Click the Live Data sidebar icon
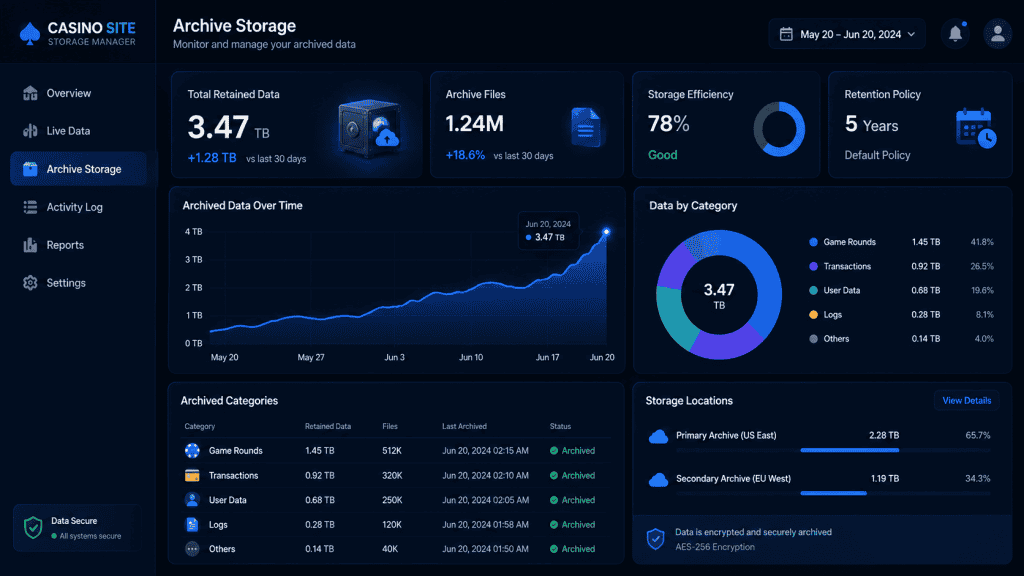Screen dimensions: 1024x576 click(30, 131)
